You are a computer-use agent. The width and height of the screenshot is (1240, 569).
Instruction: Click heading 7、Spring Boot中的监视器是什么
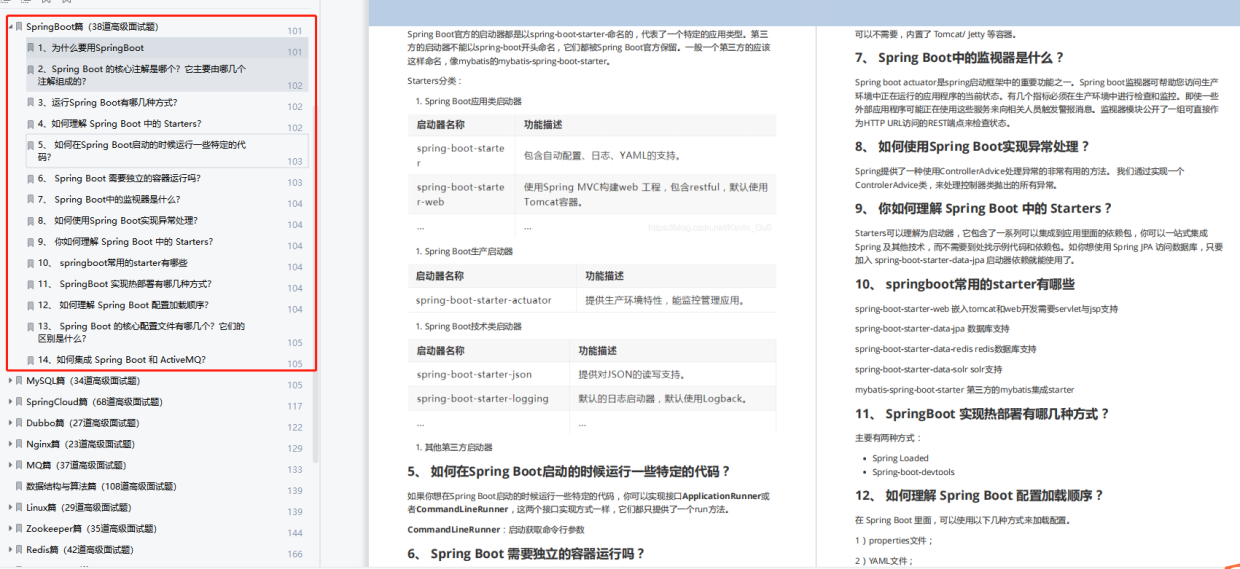[960, 57]
